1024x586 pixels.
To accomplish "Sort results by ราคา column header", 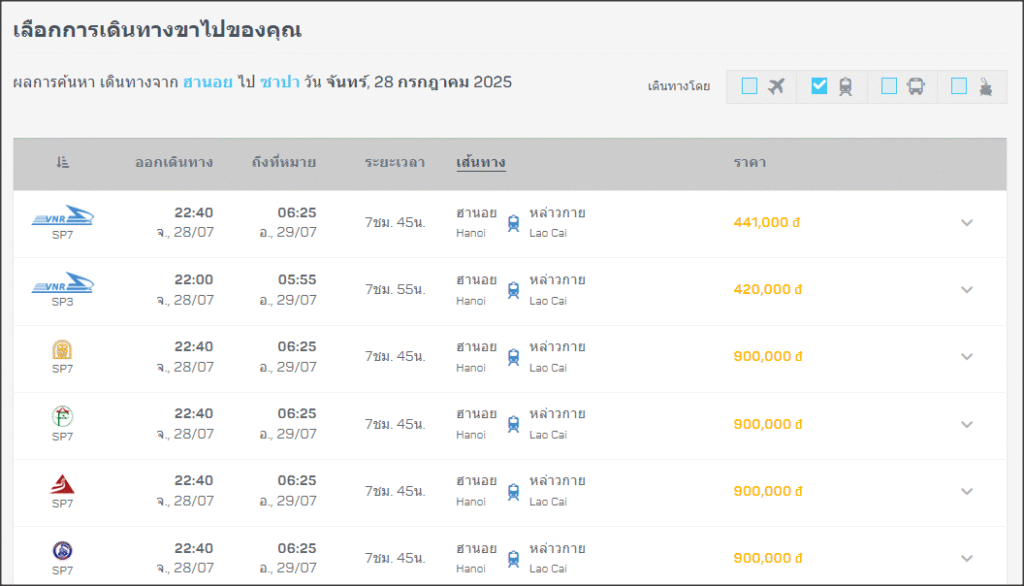I will tap(750, 162).
